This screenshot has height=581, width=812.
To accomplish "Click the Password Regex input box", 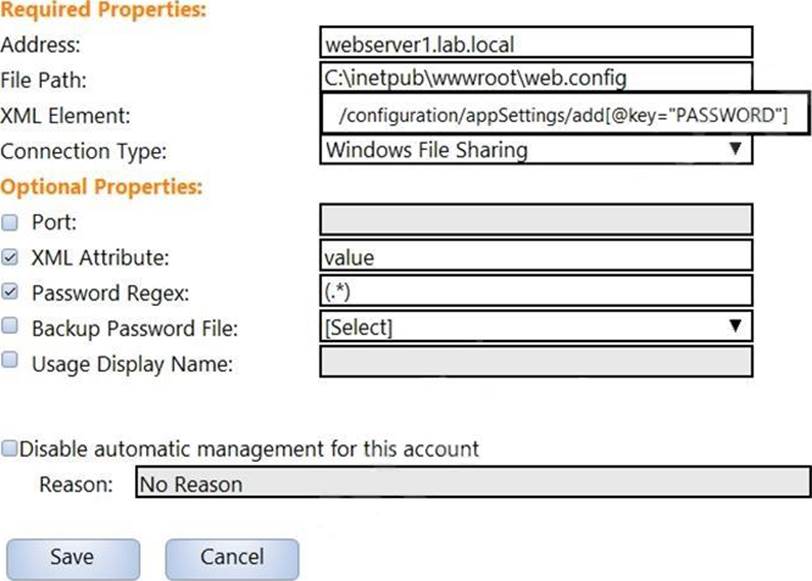I will (x=535, y=291).
